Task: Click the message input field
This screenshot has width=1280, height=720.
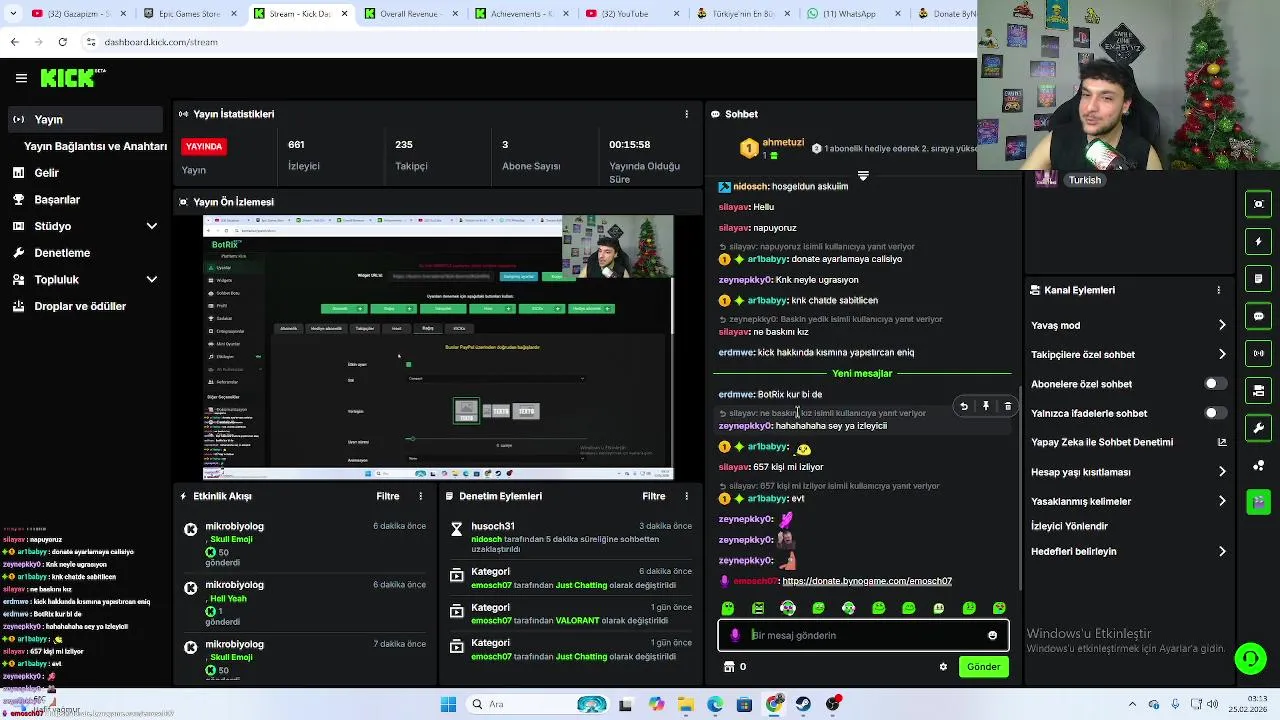Action: [863, 635]
